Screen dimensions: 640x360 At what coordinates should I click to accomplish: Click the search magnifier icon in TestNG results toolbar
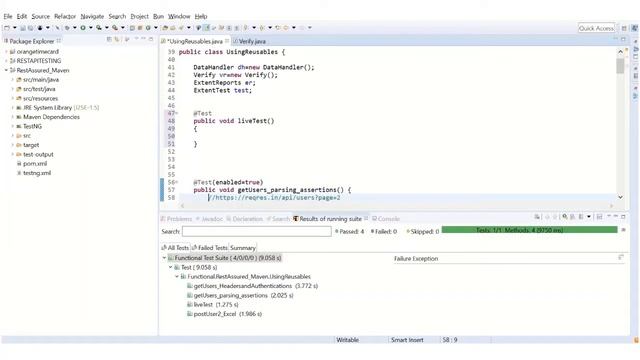(564, 217)
